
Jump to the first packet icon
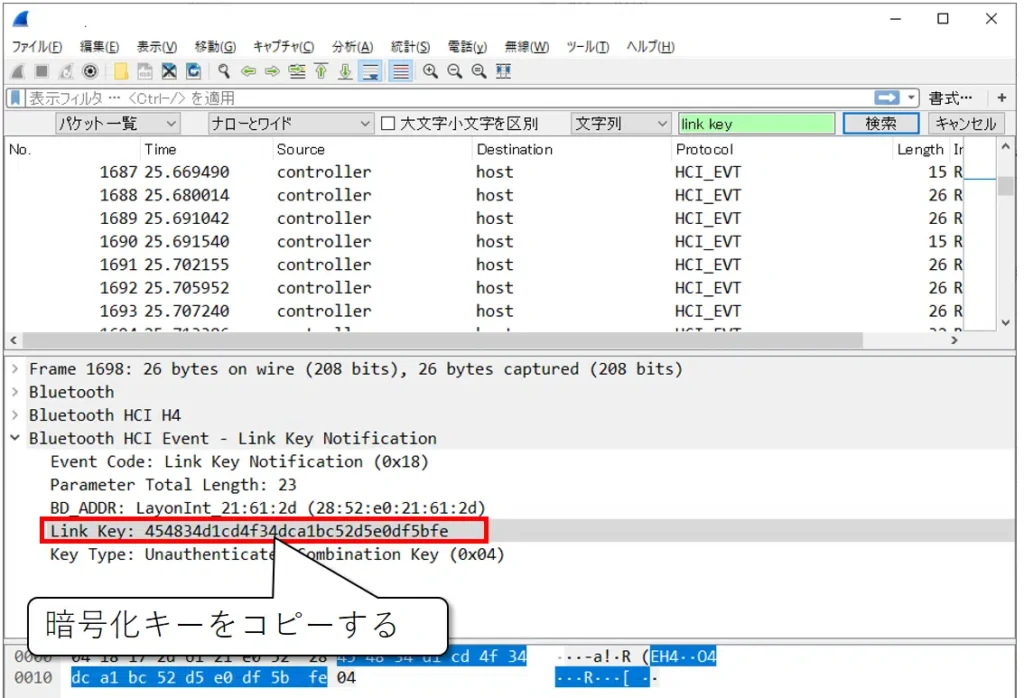321,71
